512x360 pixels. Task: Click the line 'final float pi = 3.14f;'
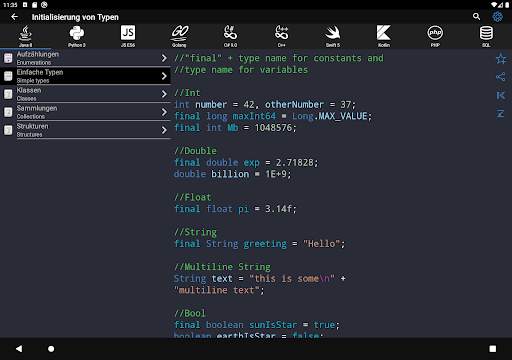tap(235, 209)
